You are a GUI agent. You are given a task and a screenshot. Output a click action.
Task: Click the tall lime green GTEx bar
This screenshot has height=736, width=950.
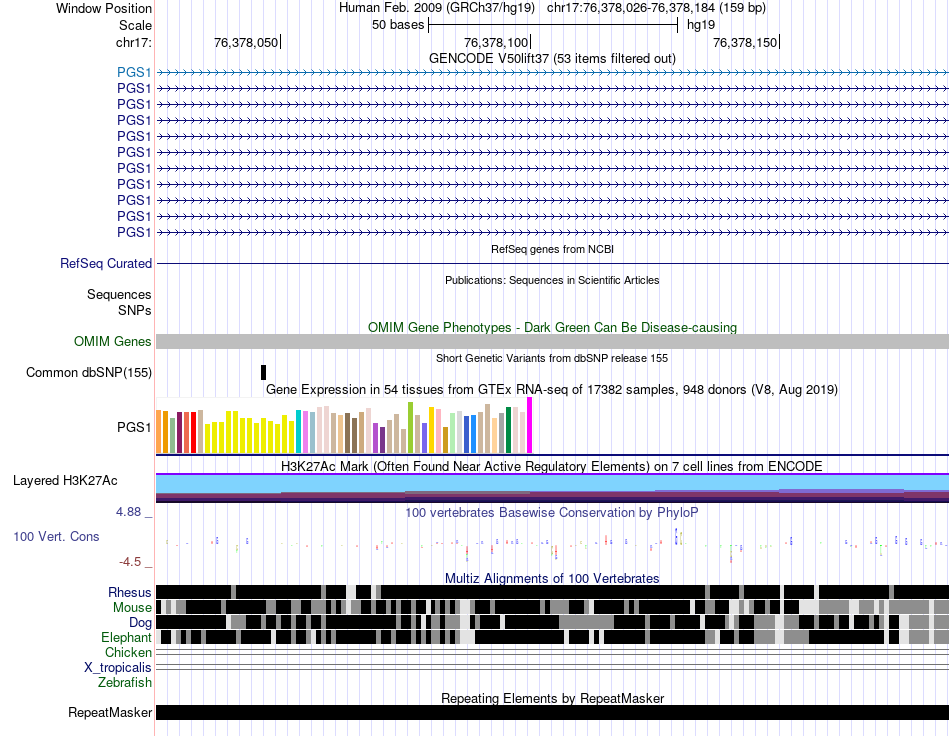point(410,428)
